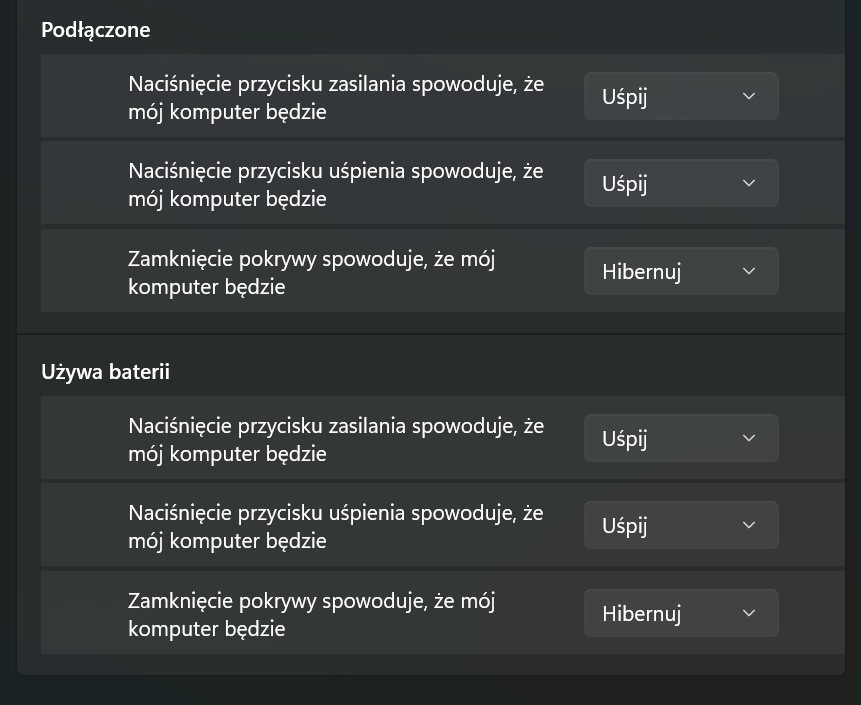The height and width of the screenshot is (705, 861).
Task: Click the Używa baterii section heading
Action: coord(105,372)
